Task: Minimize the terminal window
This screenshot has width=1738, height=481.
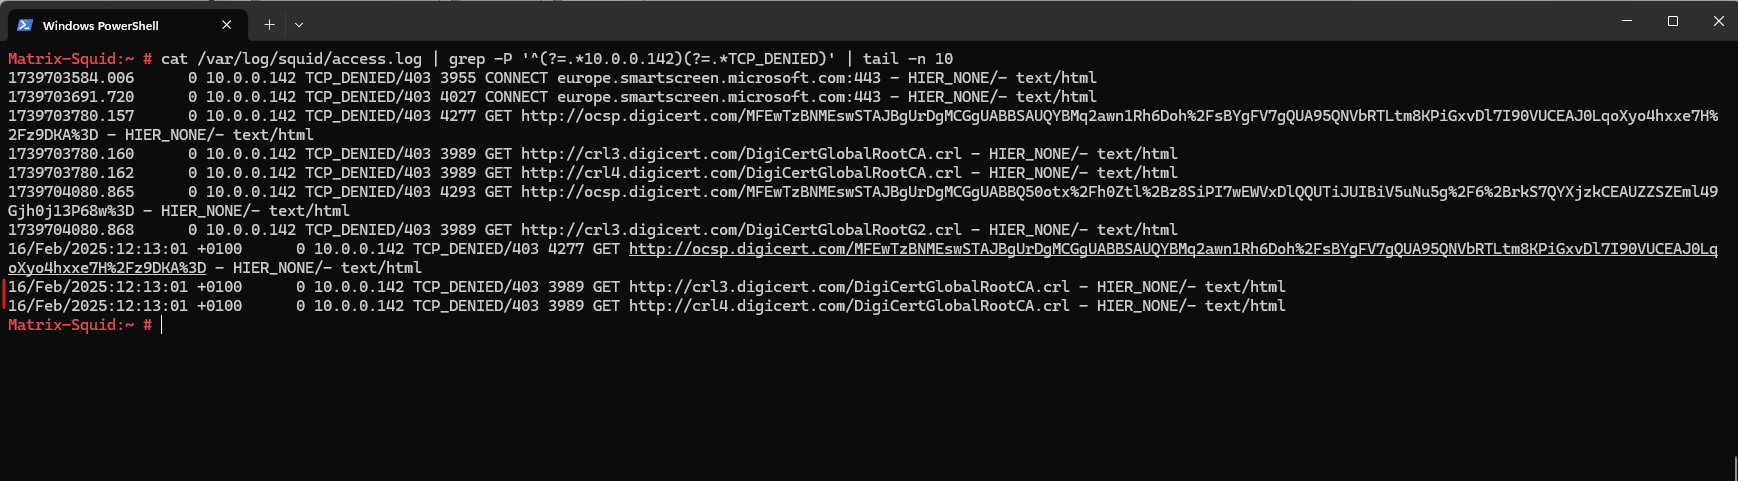Action: tap(1627, 21)
